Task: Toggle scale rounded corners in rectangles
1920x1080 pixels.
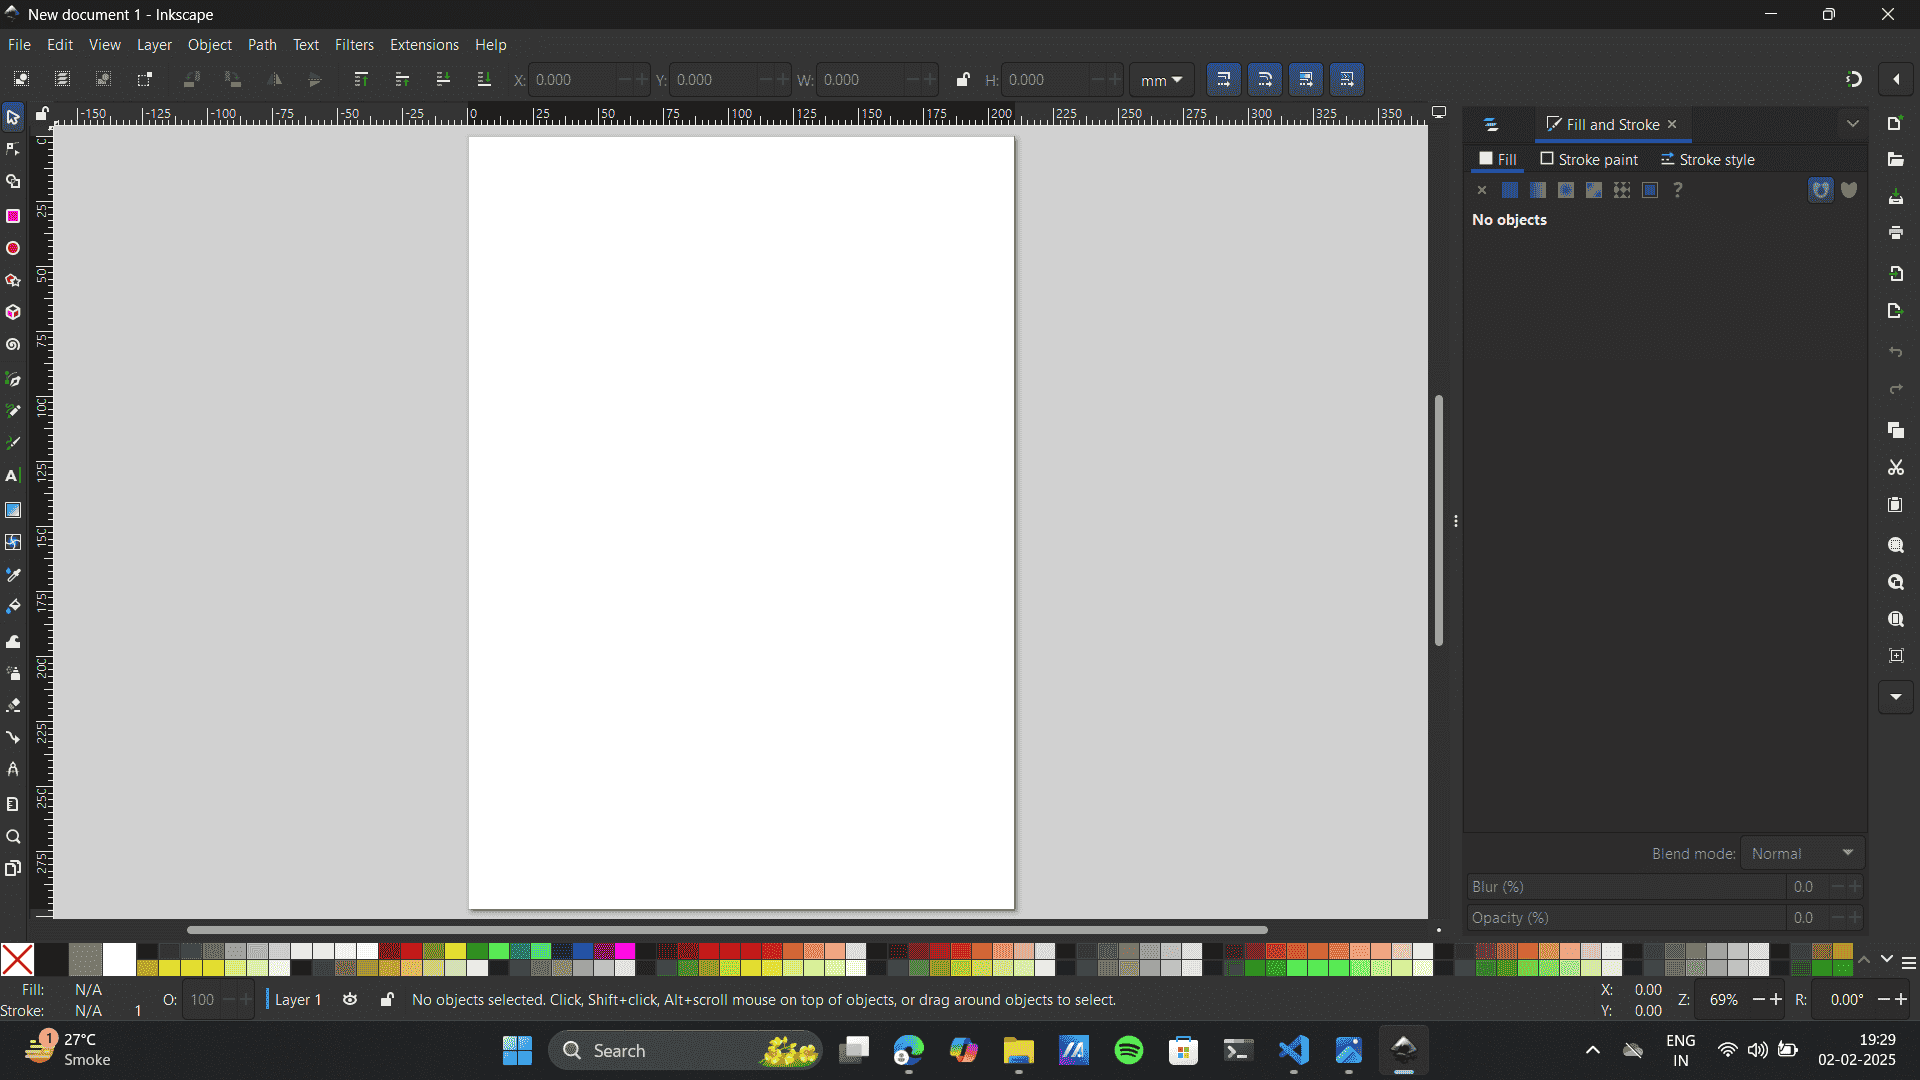Action: coord(1265,79)
